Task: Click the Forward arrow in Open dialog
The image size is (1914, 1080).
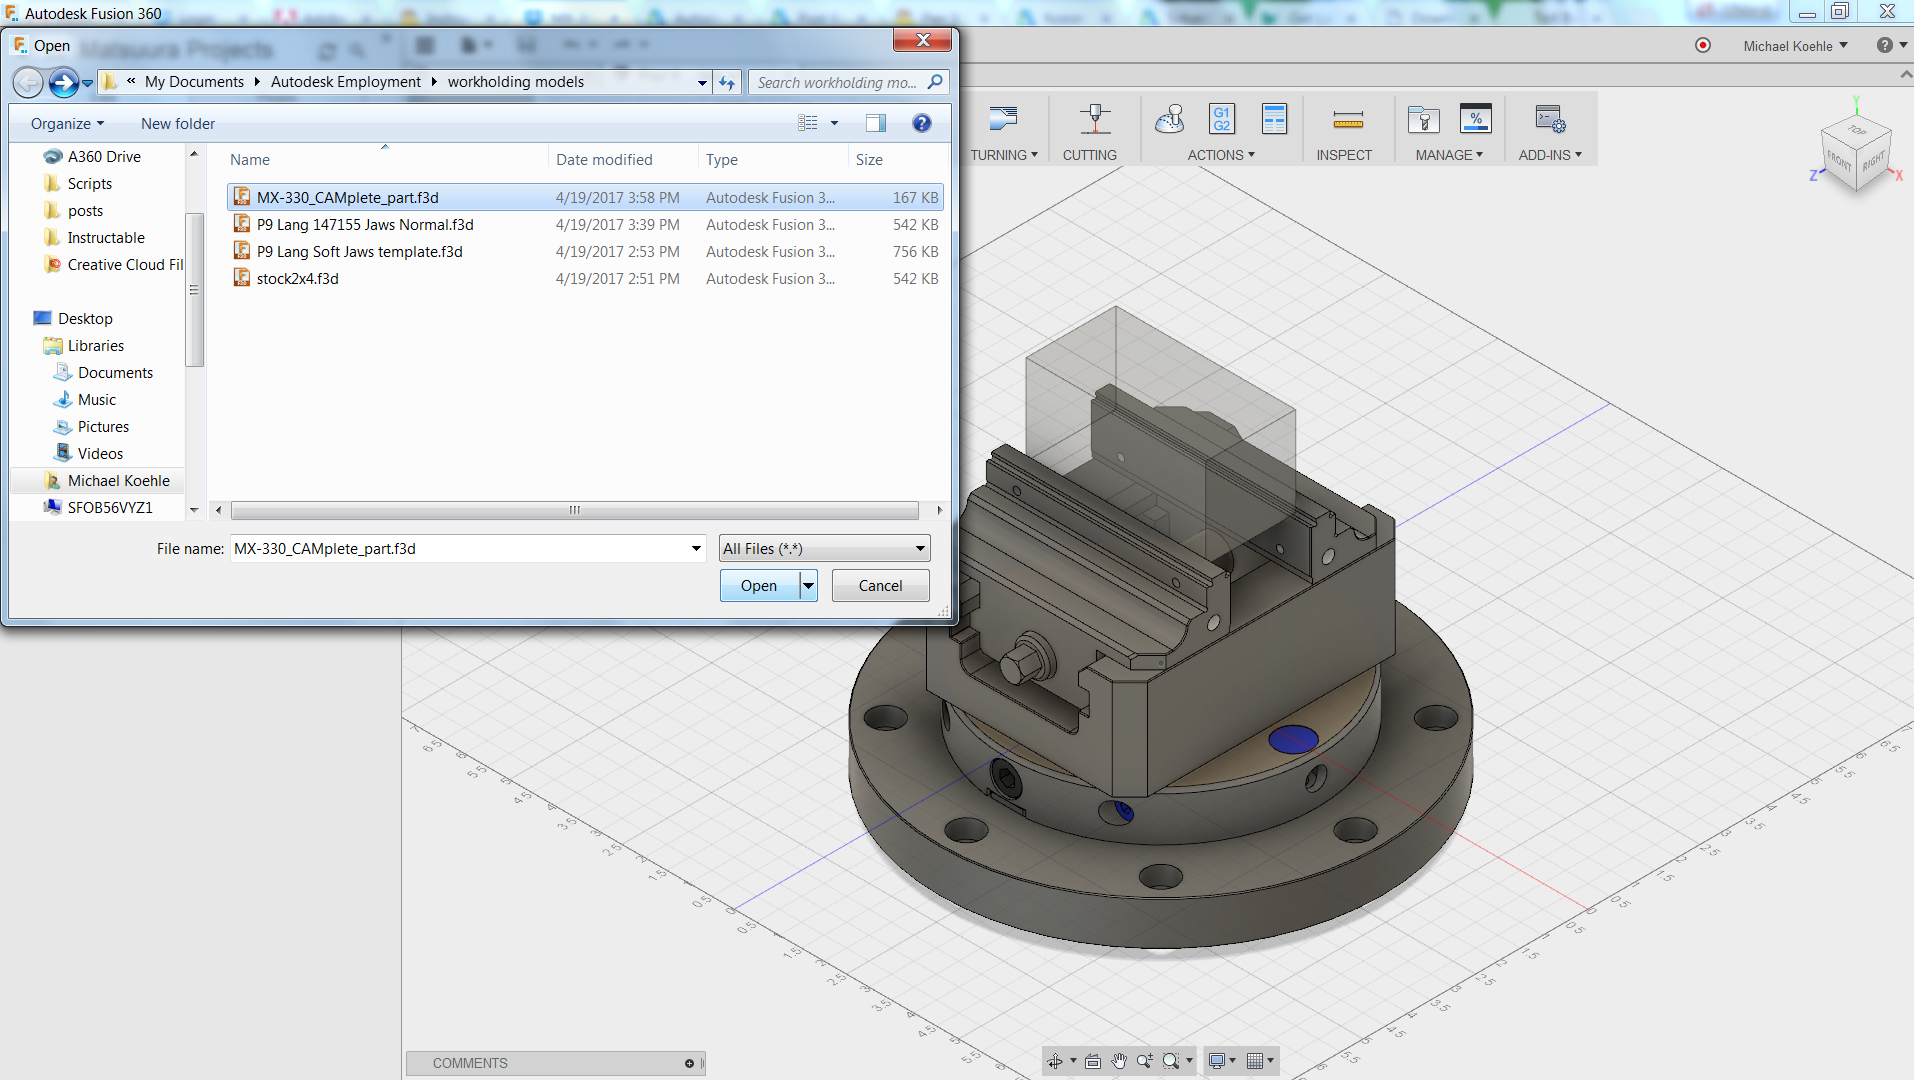Action: [x=63, y=82]
